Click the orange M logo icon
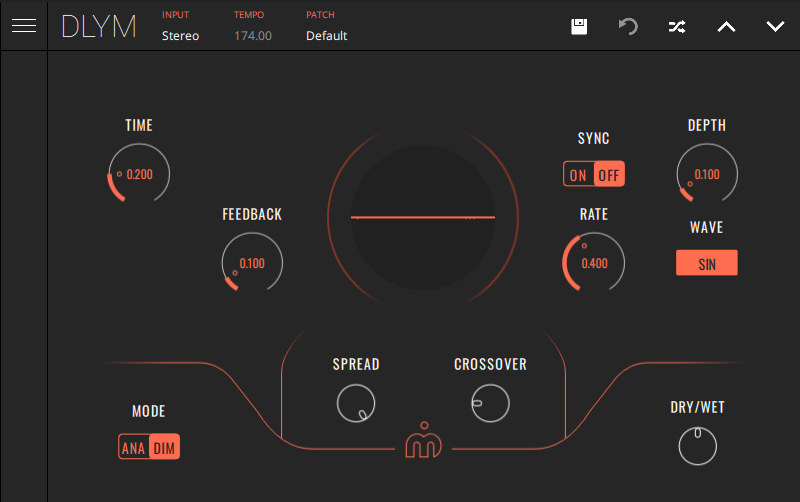The height and width of the screenshot is (502, 800). [x=423, y=443]
